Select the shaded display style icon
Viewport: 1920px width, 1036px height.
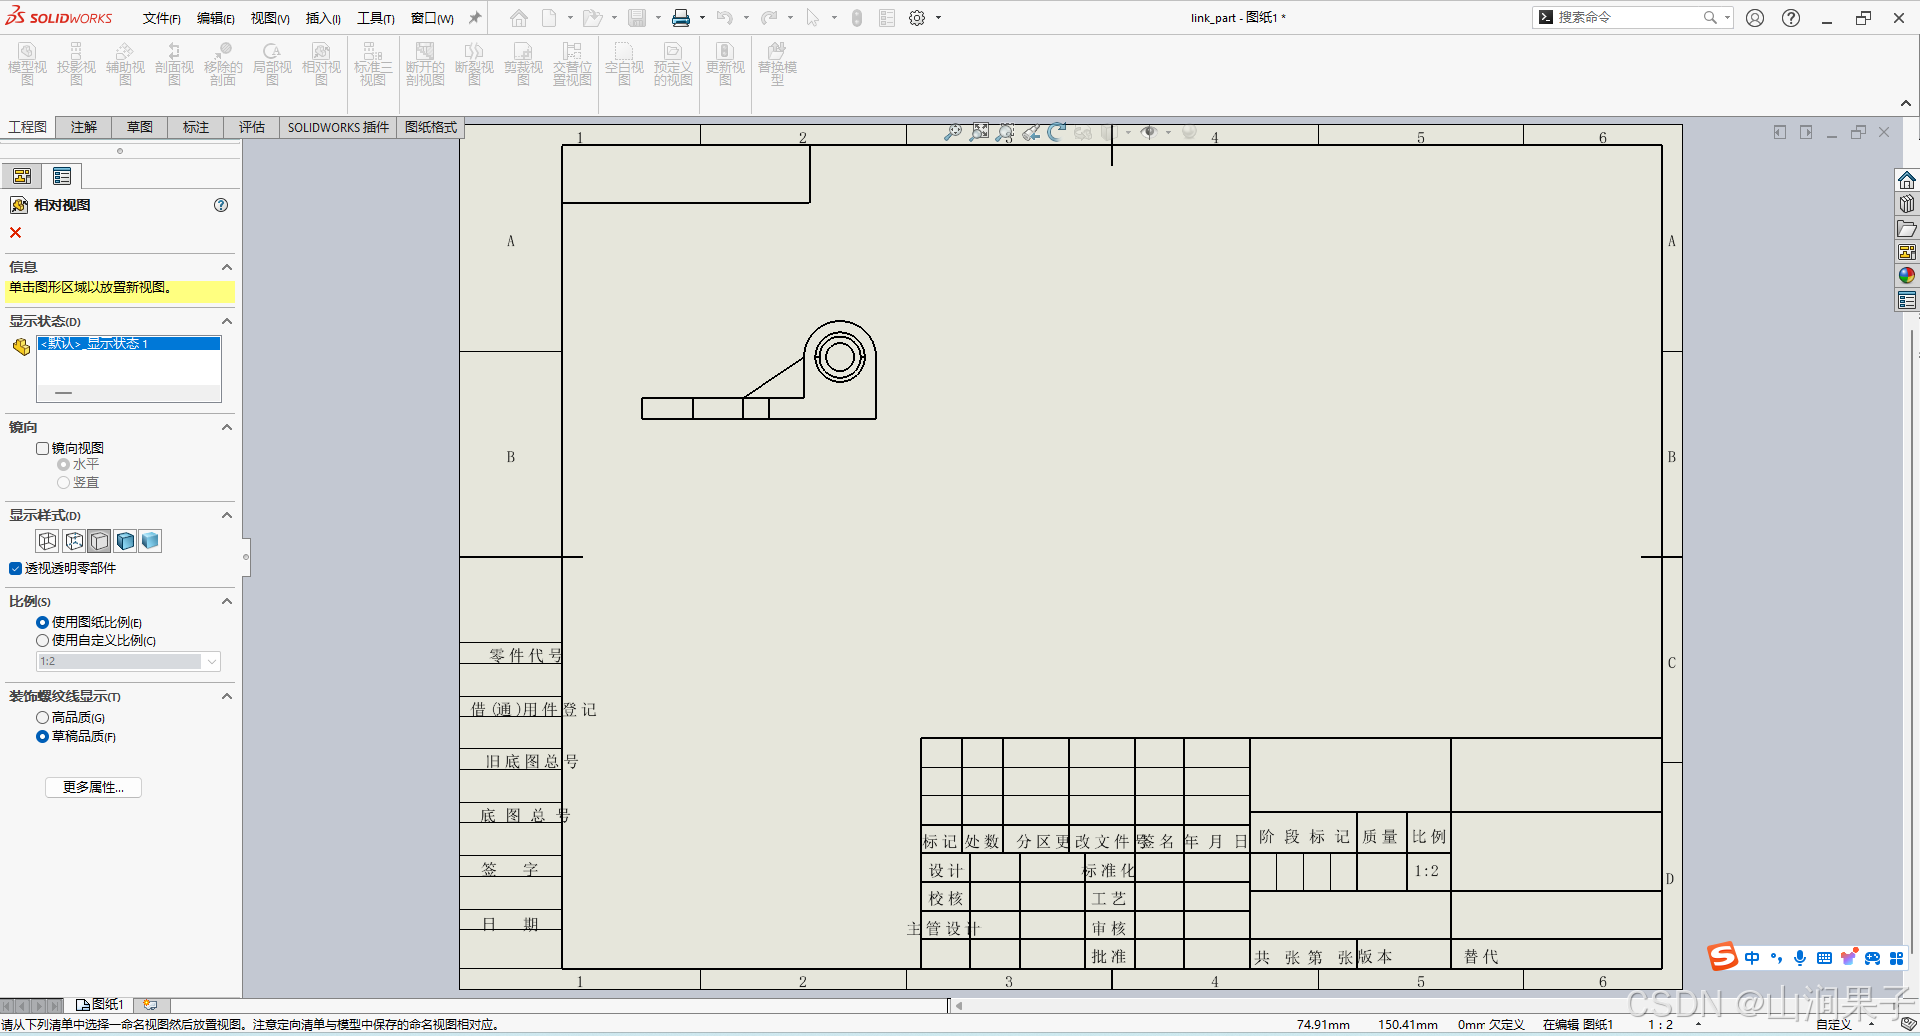pos(150,541)
